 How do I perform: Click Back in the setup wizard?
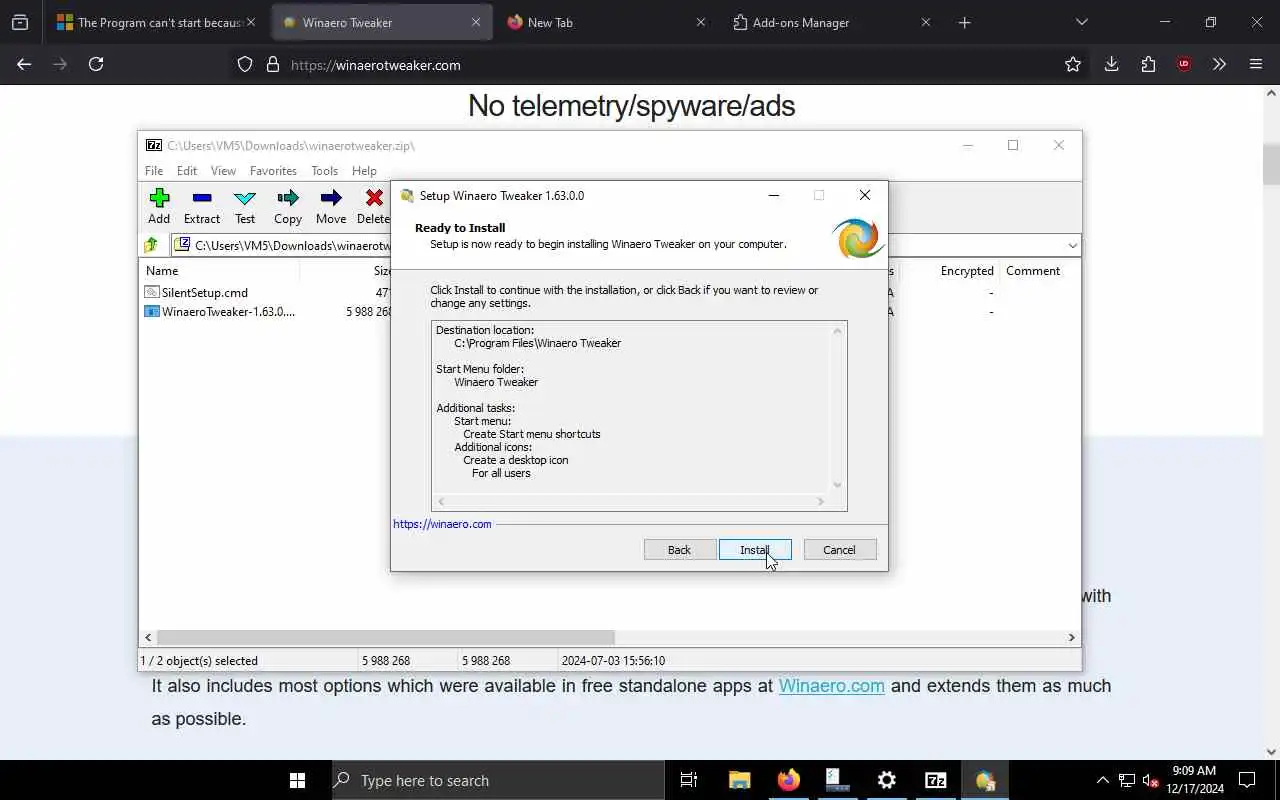pos(679,550)
